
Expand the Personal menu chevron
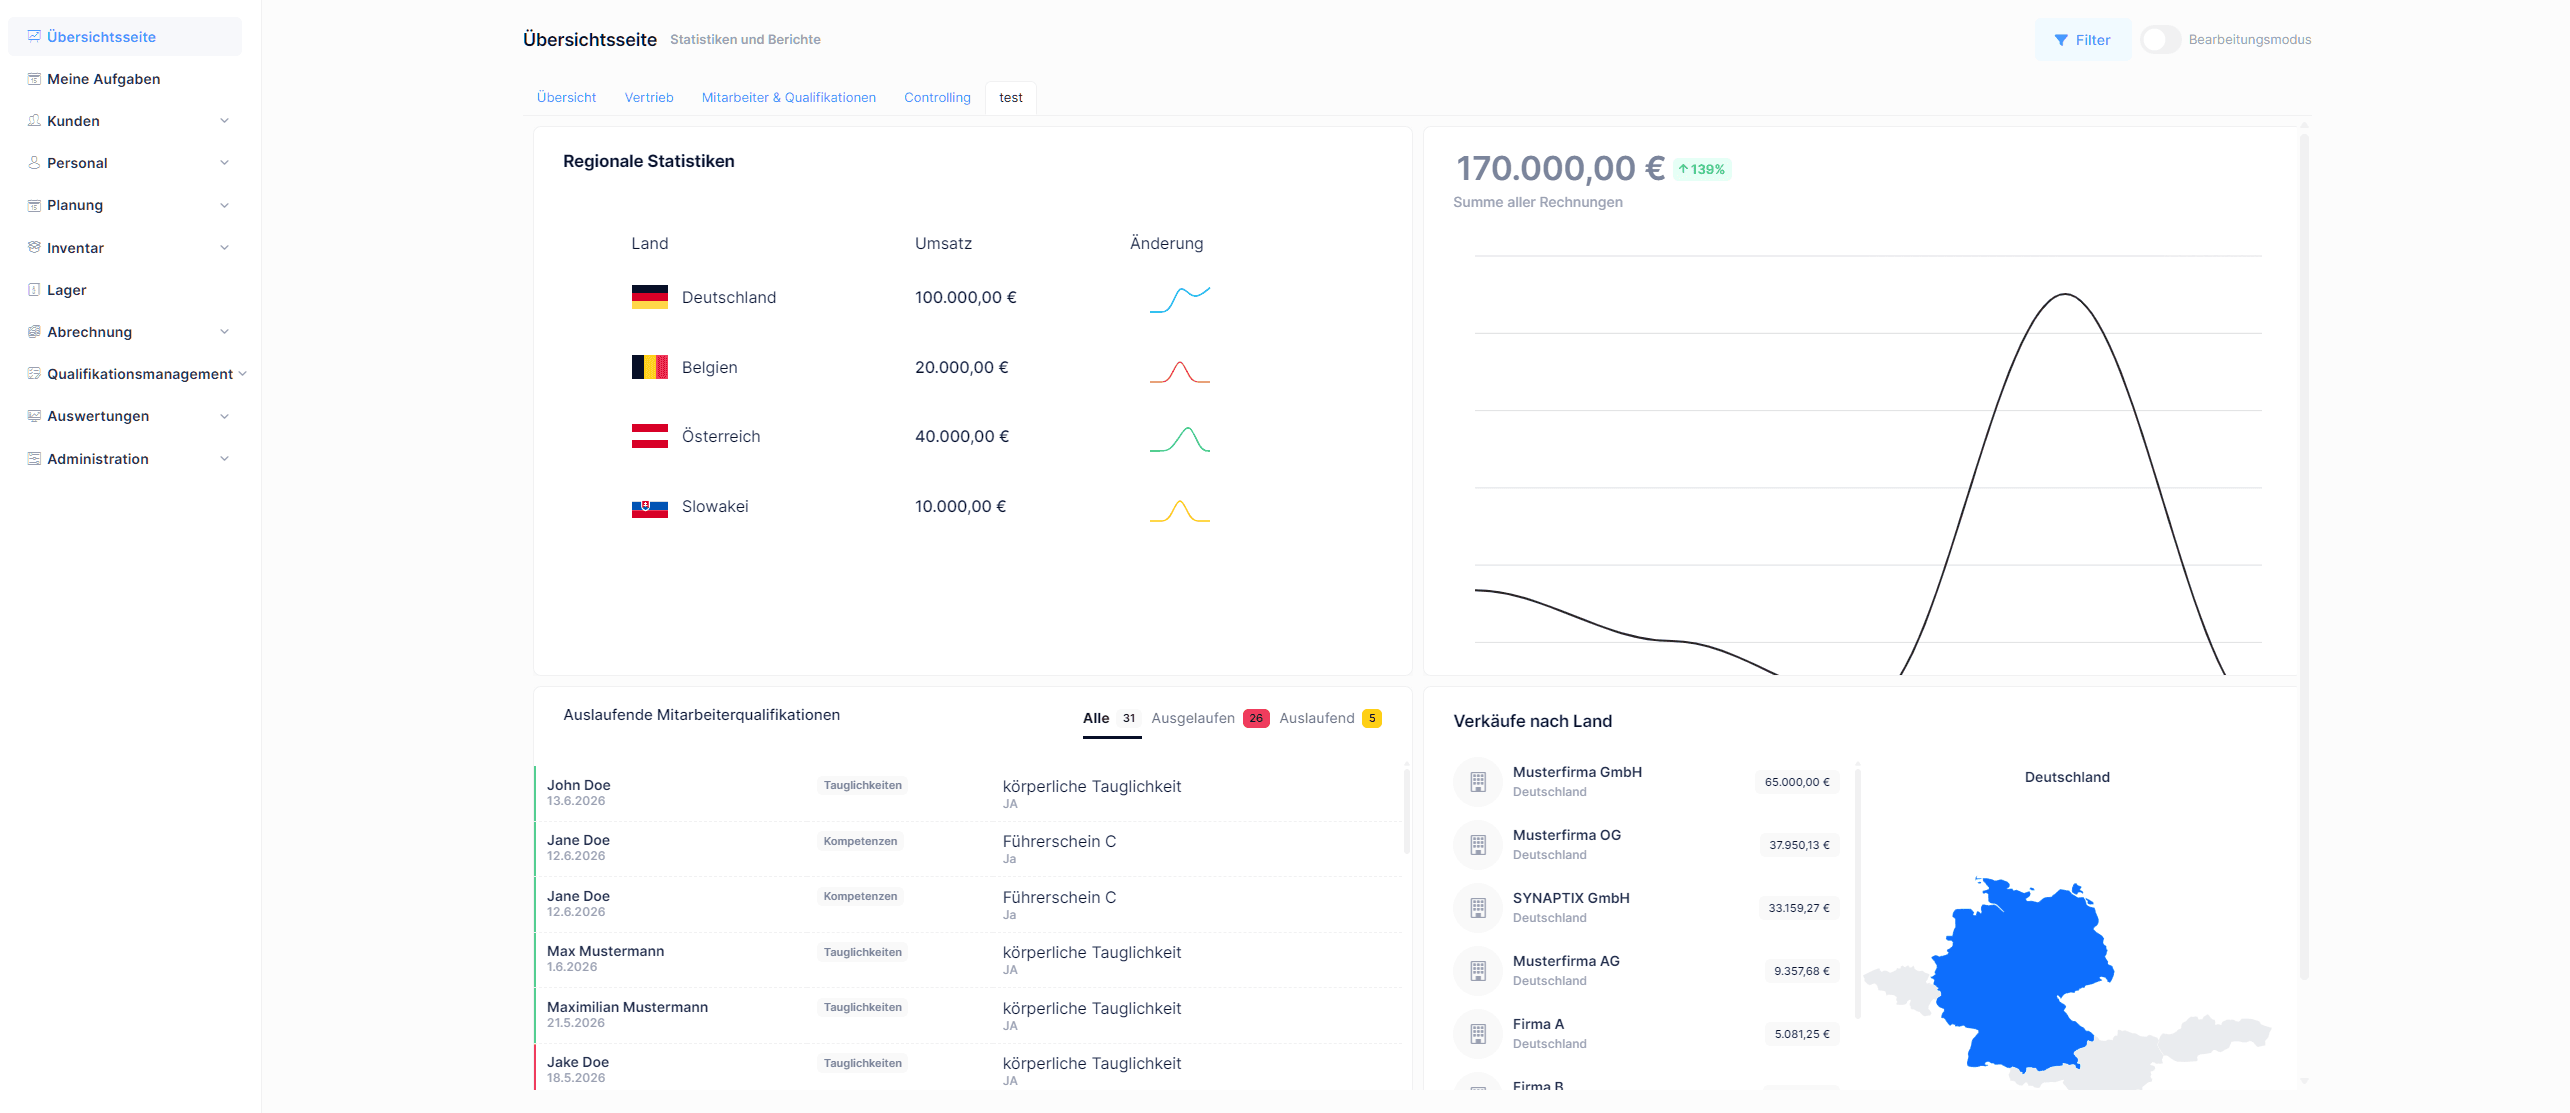coord(224,162)
